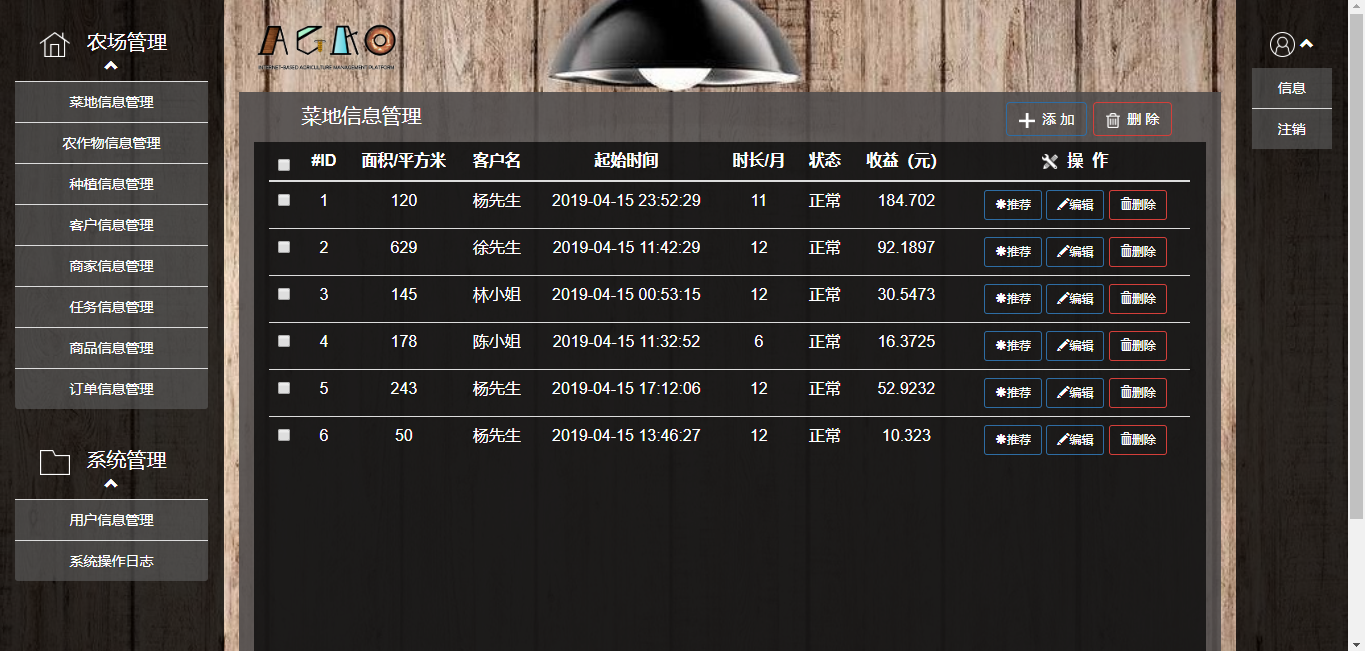The image size is (1365, 651).
Task: Click the 面积/平方米 column header
Action: [x=403, y=161]
